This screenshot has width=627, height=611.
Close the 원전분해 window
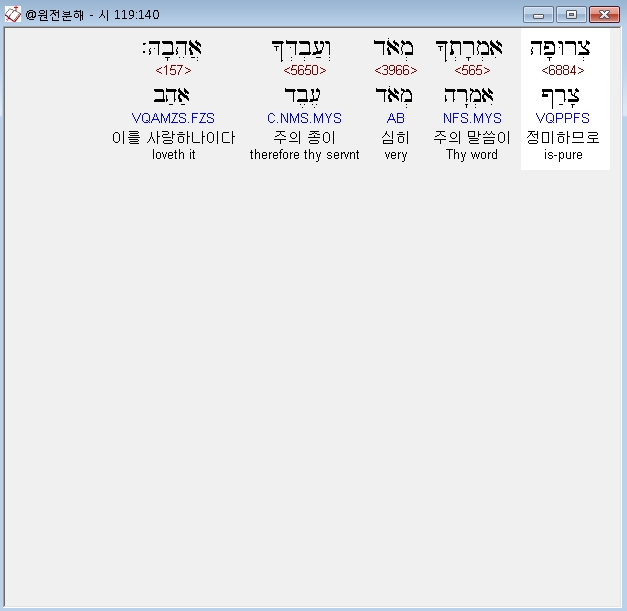(604, 15)
